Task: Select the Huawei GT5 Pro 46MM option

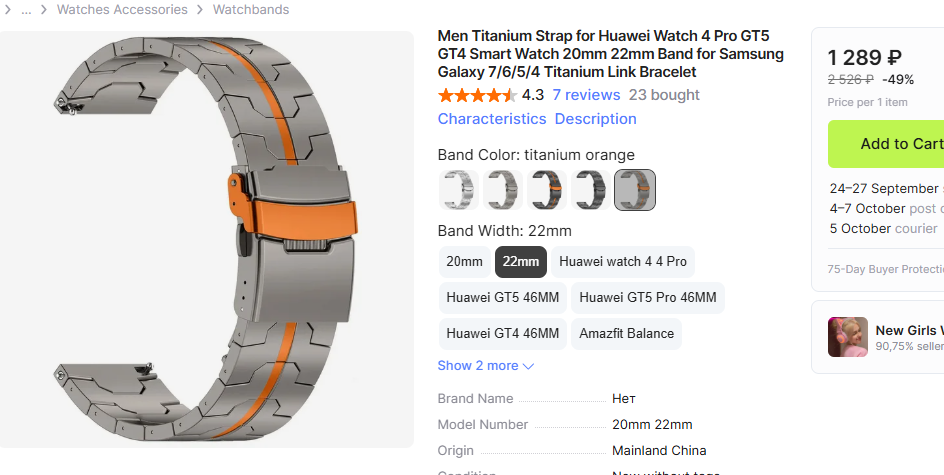Action: click(x=648, y=297)
